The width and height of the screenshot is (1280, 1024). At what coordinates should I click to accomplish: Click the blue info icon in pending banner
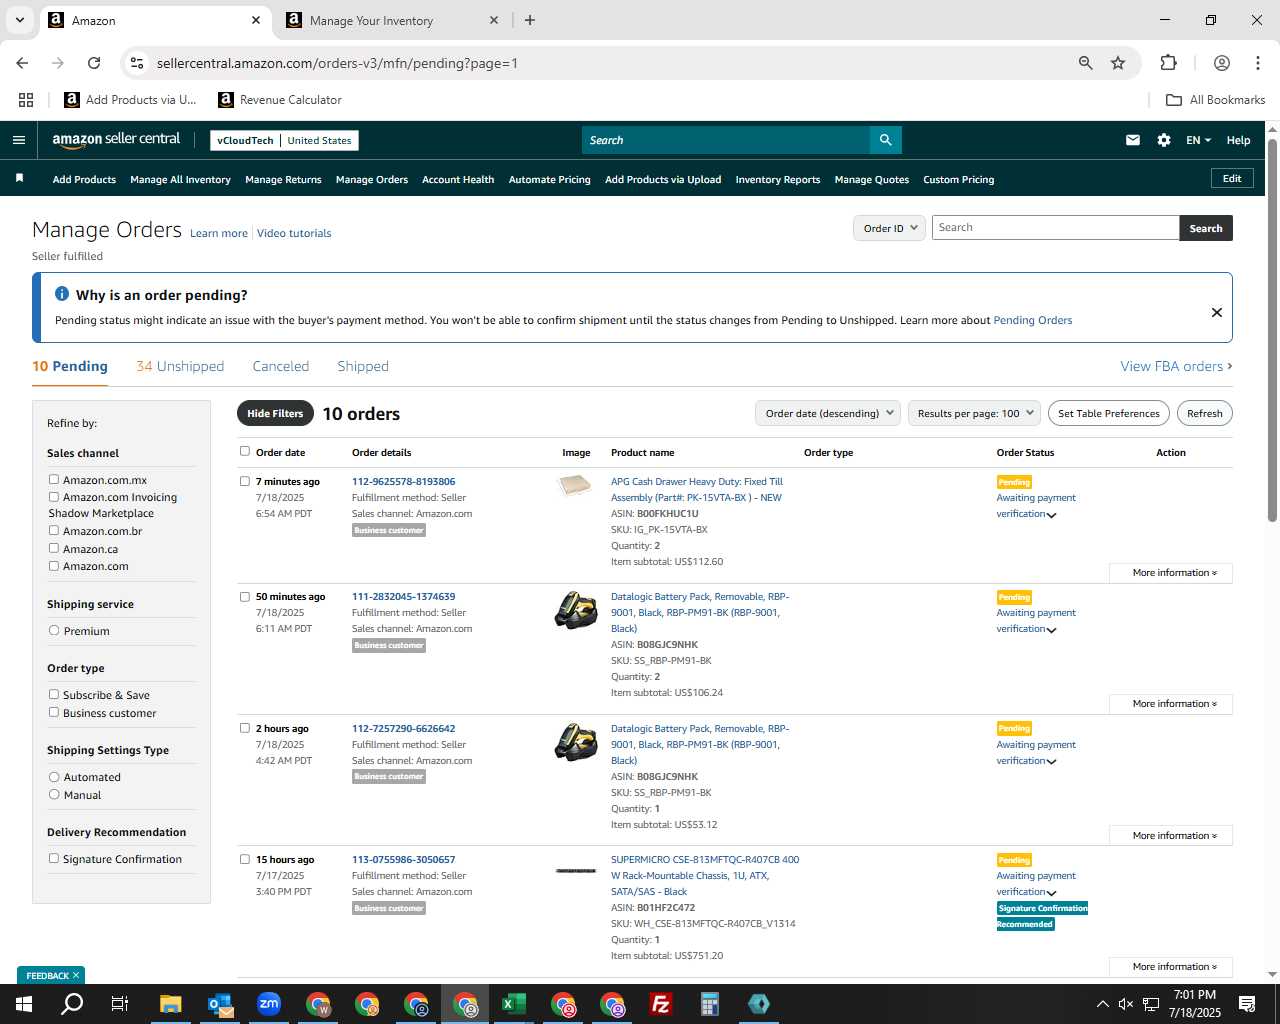62,294
